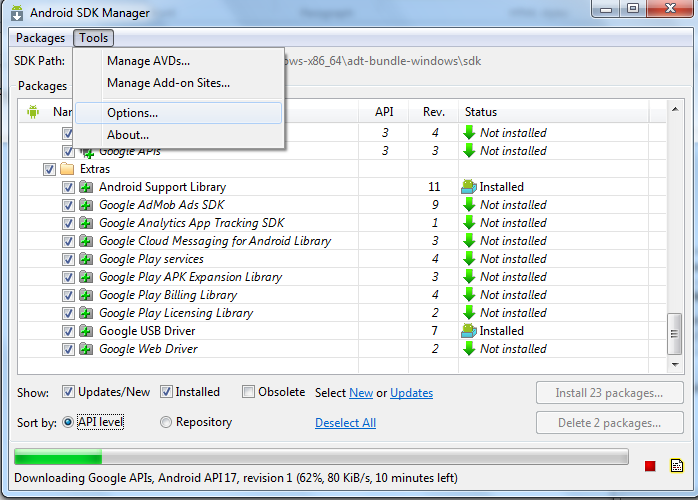Click the Google Analytics App Tracking SDK icon
The height and width of the screenshot is (500, 698).
[86, 223]
